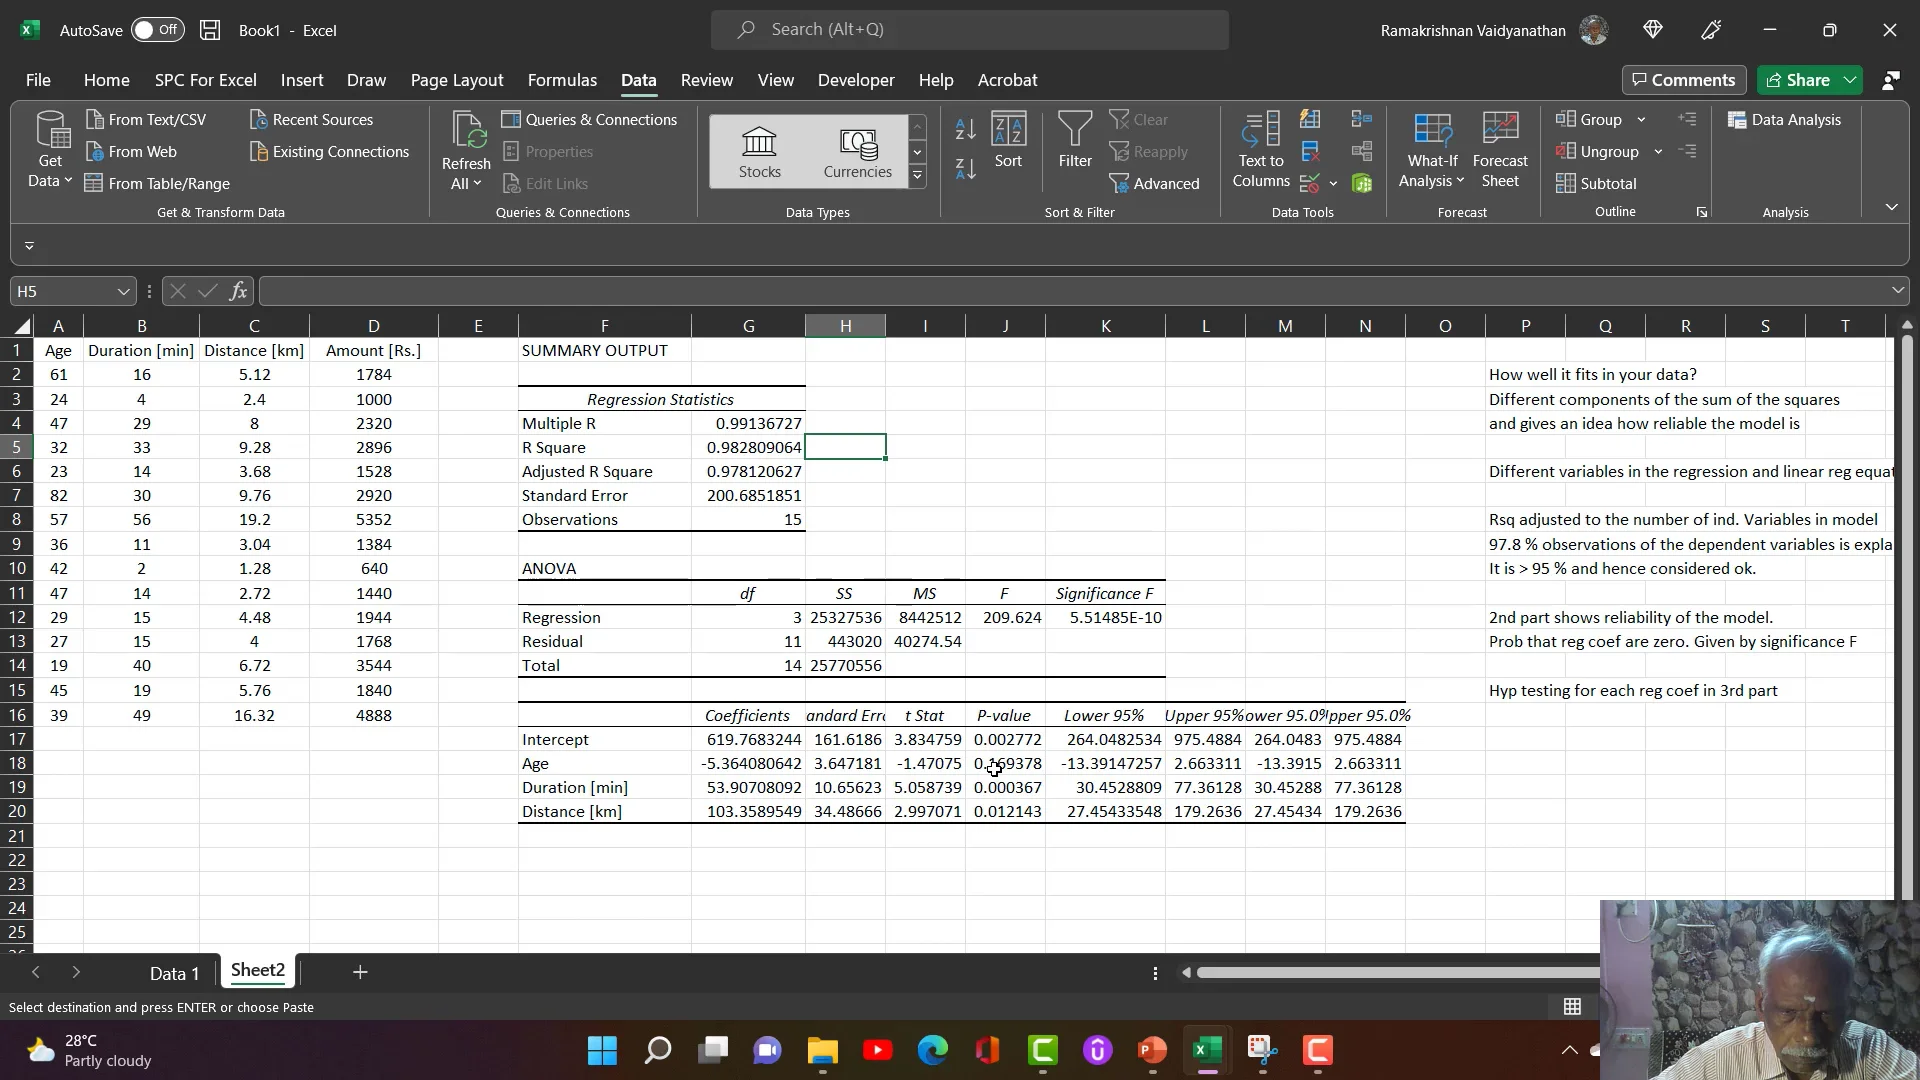Open What-If Analysis

(x=1432, y=150)
